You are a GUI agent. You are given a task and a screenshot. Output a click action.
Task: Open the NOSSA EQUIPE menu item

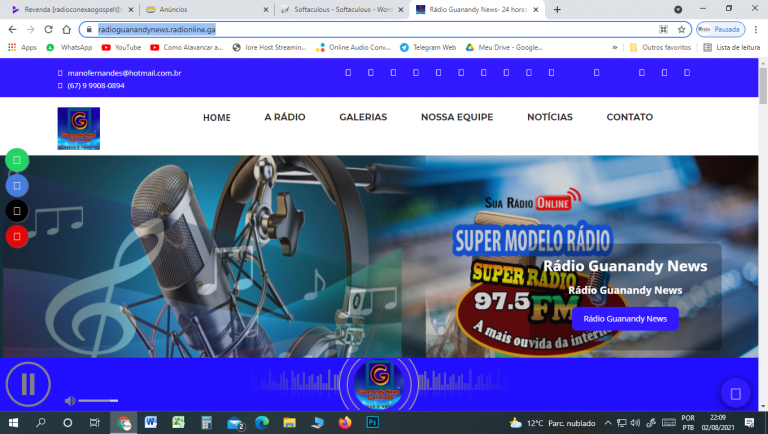pyautogui.click(x=457, y=117)
